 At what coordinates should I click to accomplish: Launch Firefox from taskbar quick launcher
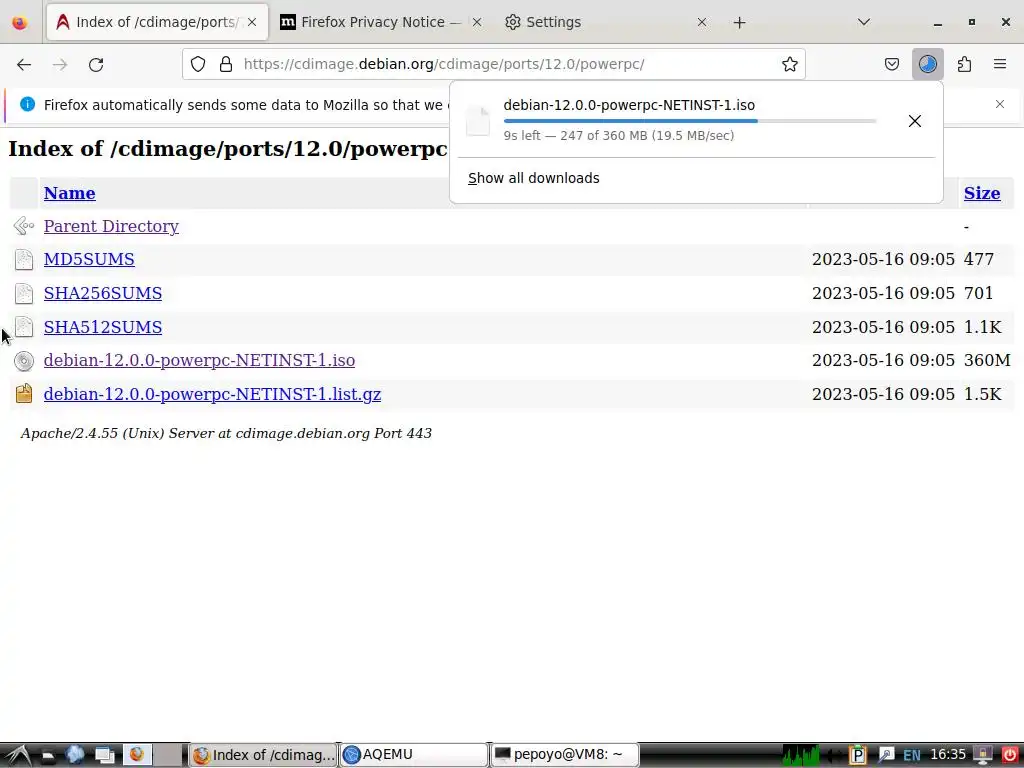tap(136, 755)
